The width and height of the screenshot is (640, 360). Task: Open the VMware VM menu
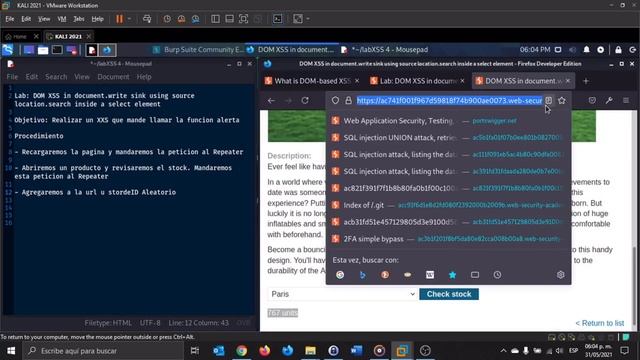pyautogui.click(x=62, y=19)
